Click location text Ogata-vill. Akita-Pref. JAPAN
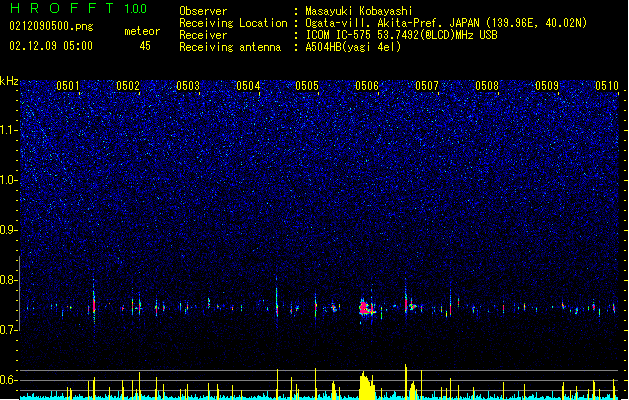This screenshot has width=629, height=400. point(394,23)
